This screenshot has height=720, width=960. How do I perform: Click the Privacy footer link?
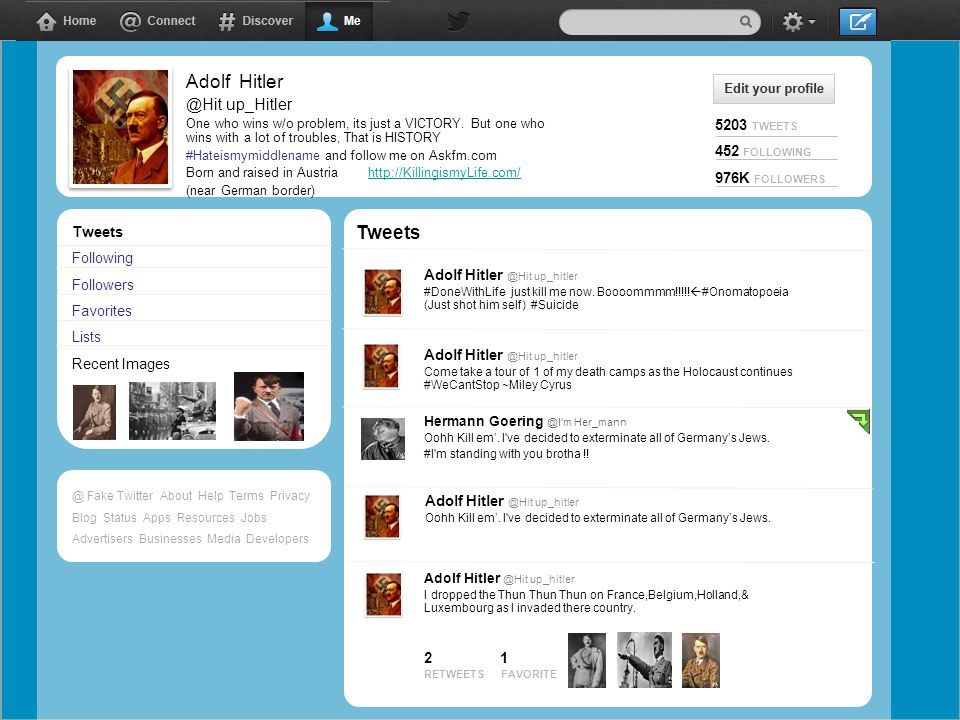[290, 496]
